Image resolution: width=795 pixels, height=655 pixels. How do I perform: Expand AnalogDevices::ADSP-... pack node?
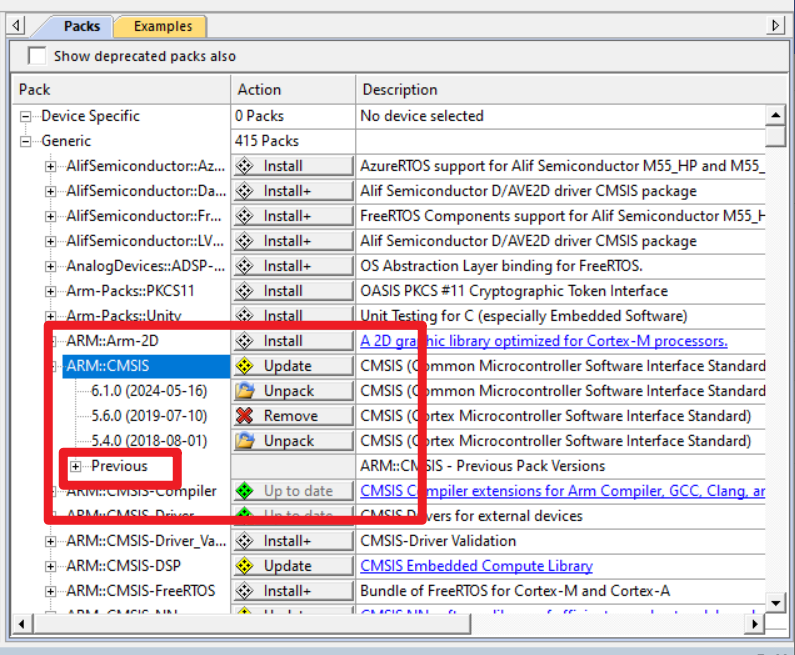point(50,266)
